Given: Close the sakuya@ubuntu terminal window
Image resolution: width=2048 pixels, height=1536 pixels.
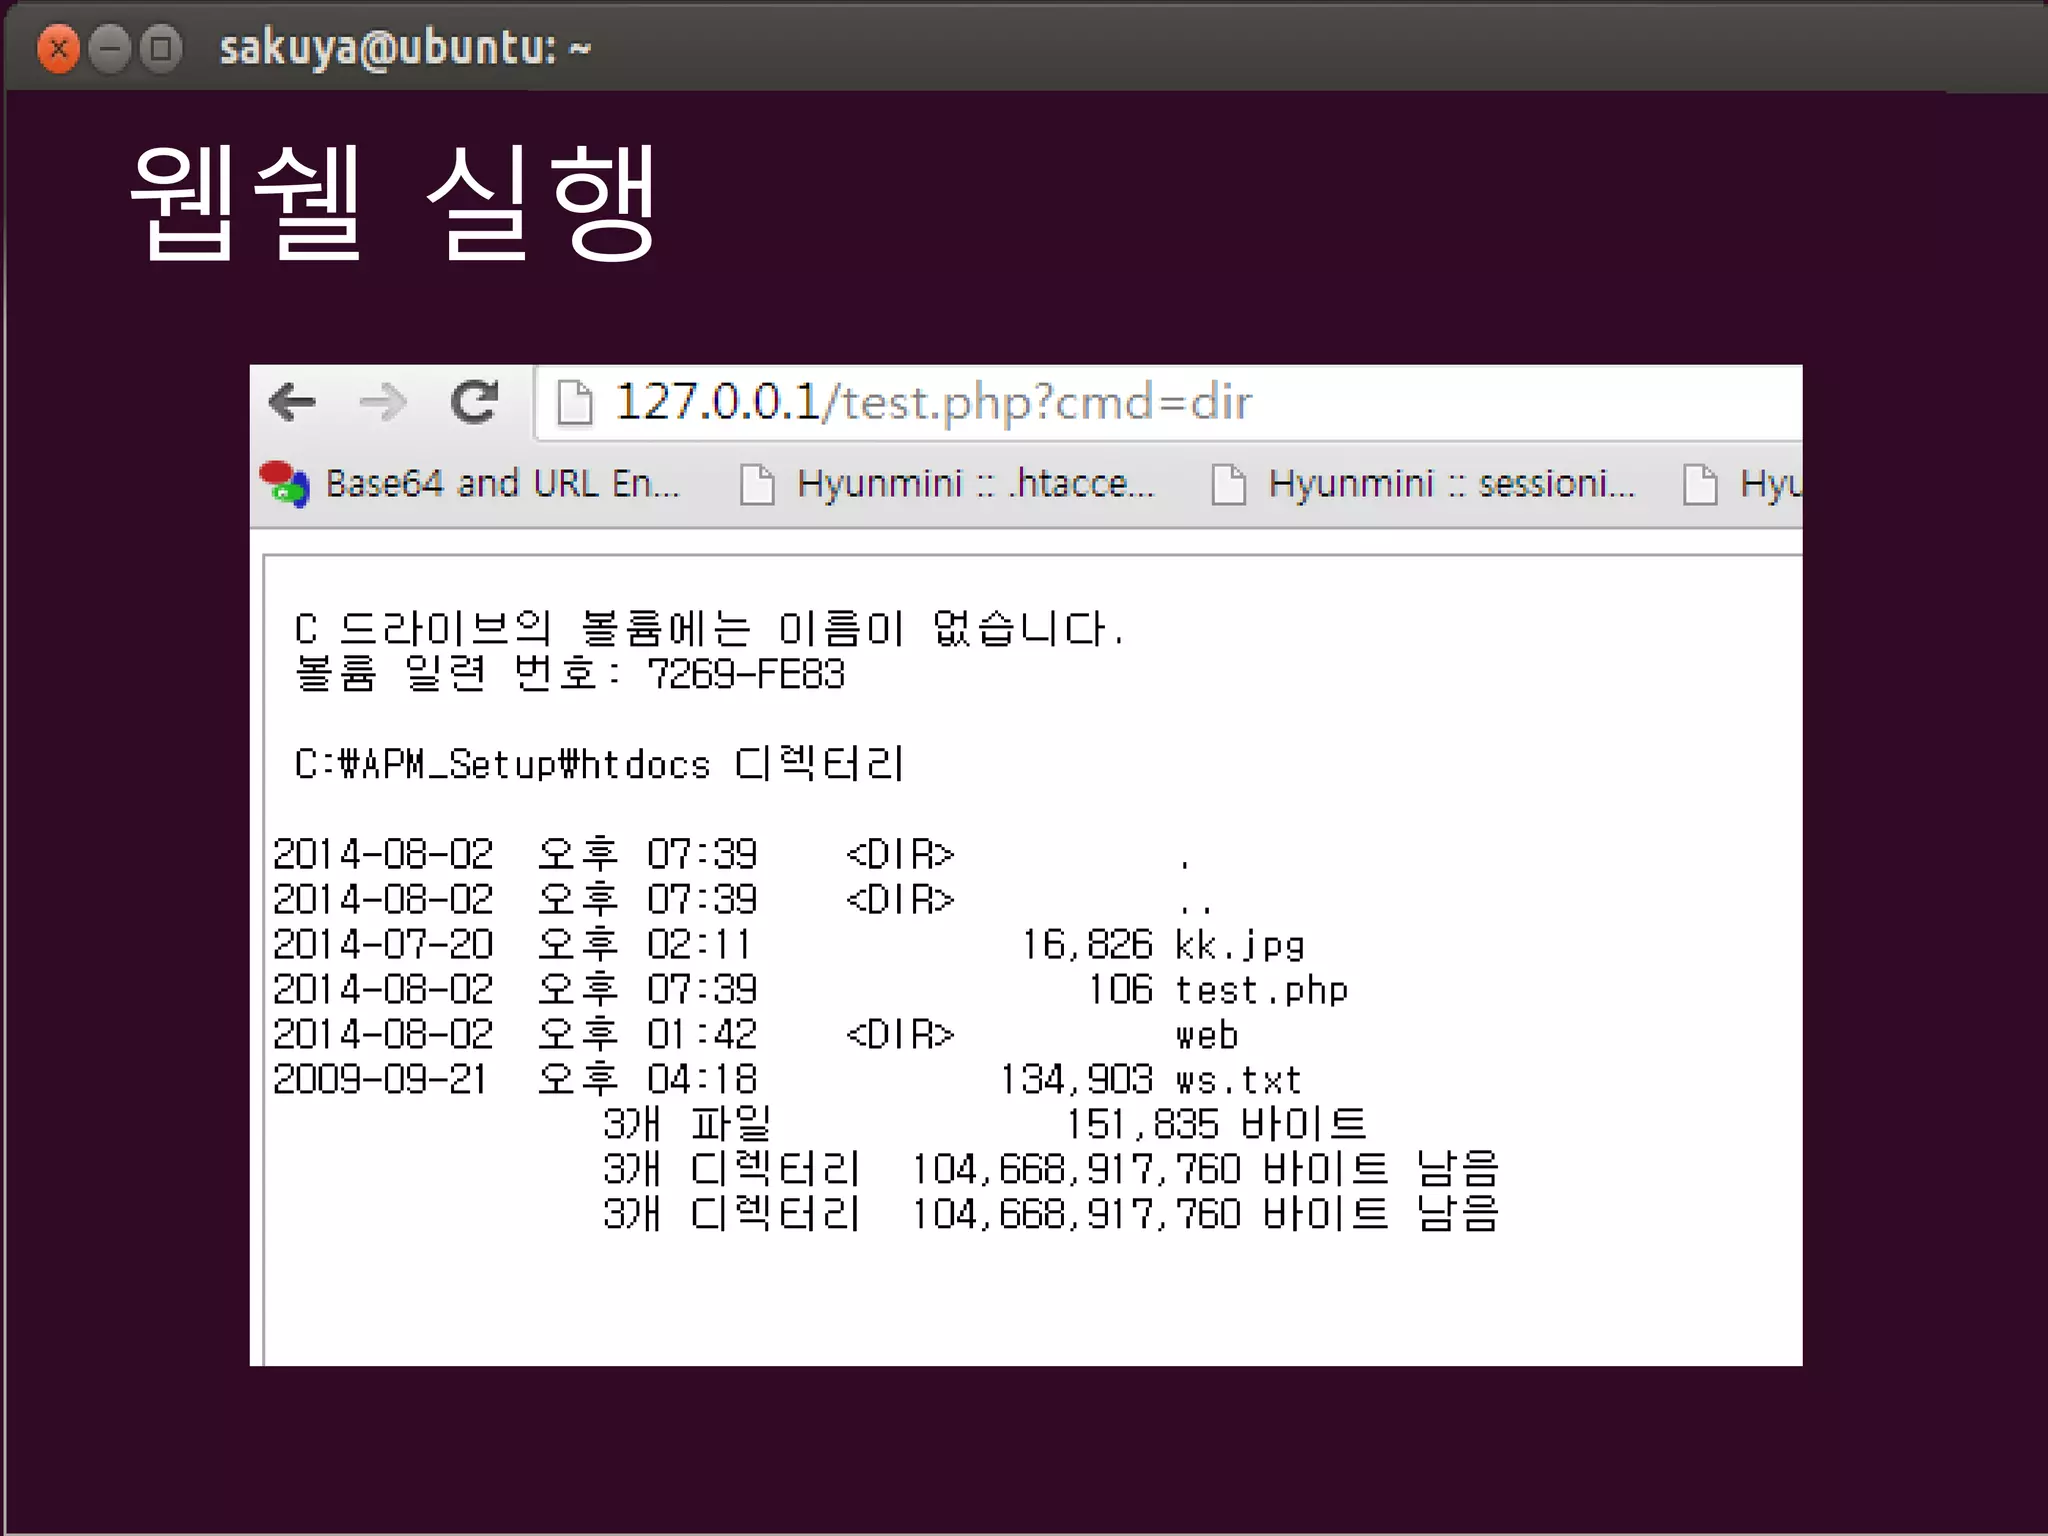Looking at the screenshot, I should (x=58, y=48).
